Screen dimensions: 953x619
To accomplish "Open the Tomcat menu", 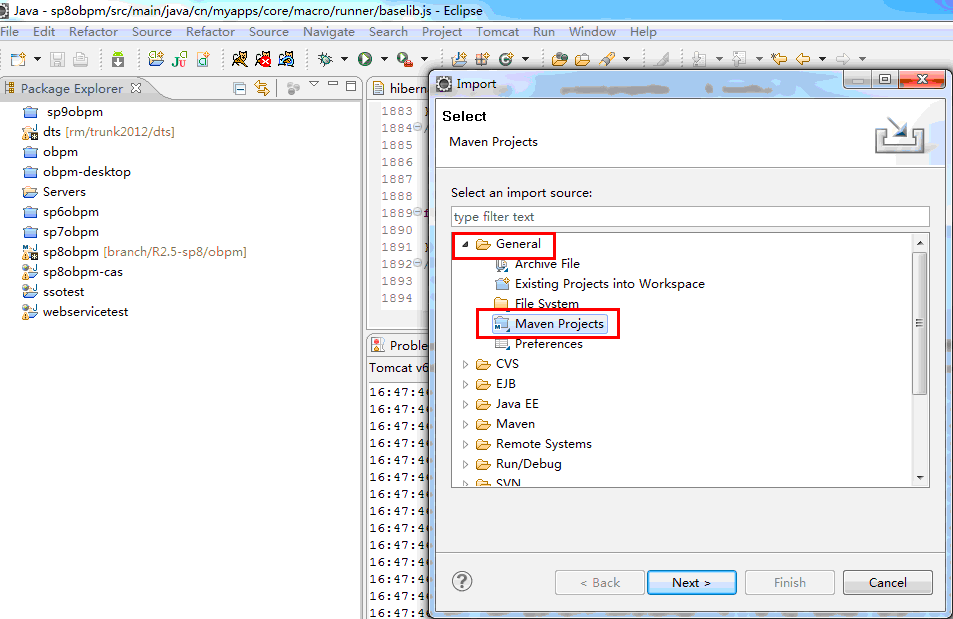I will coord(497,32).
